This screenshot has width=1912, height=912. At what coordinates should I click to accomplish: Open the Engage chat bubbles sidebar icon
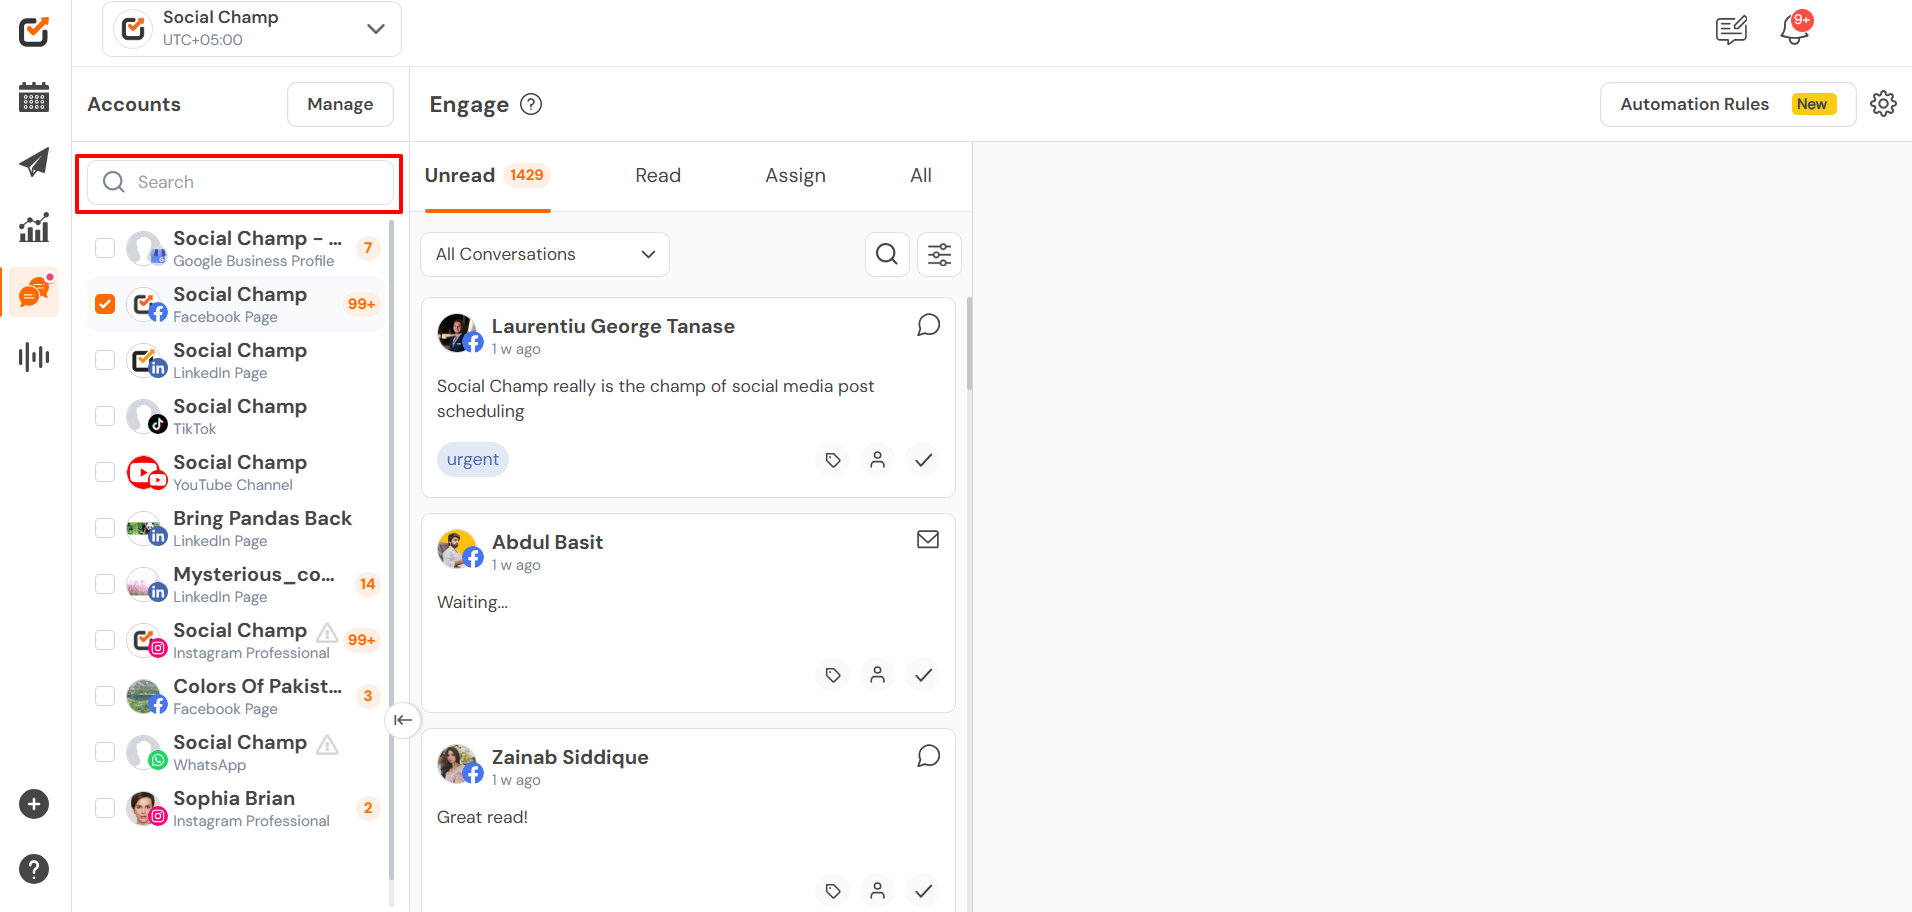(36, 292)
